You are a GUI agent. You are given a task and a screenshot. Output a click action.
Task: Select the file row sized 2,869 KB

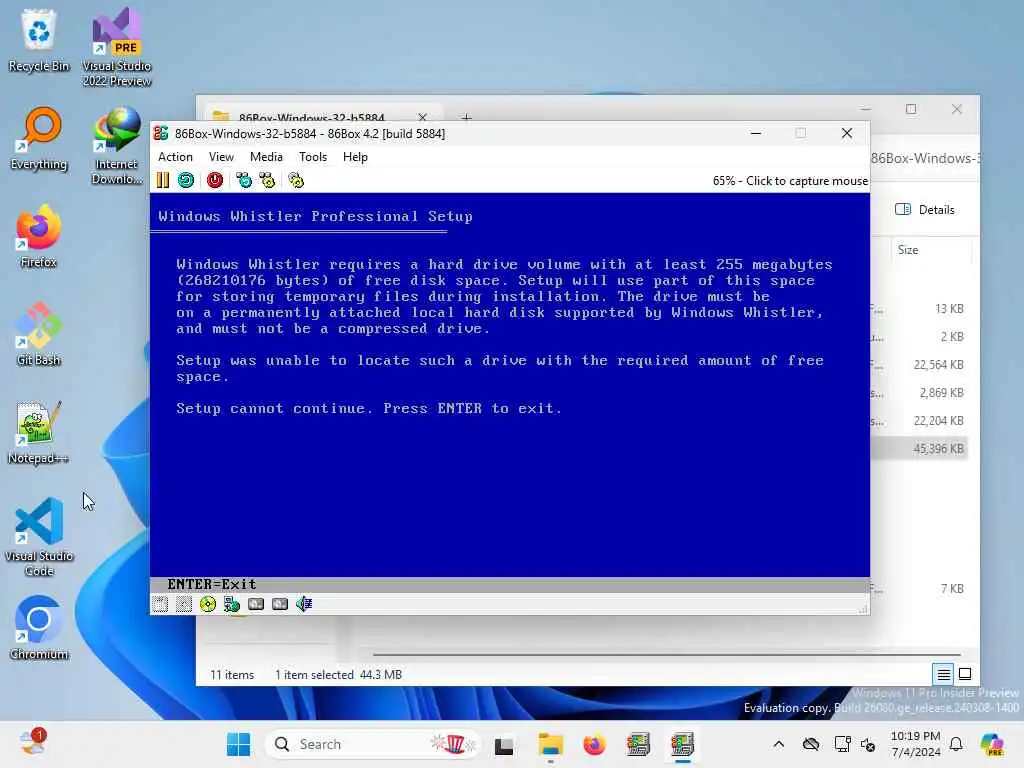click(920, 393)
